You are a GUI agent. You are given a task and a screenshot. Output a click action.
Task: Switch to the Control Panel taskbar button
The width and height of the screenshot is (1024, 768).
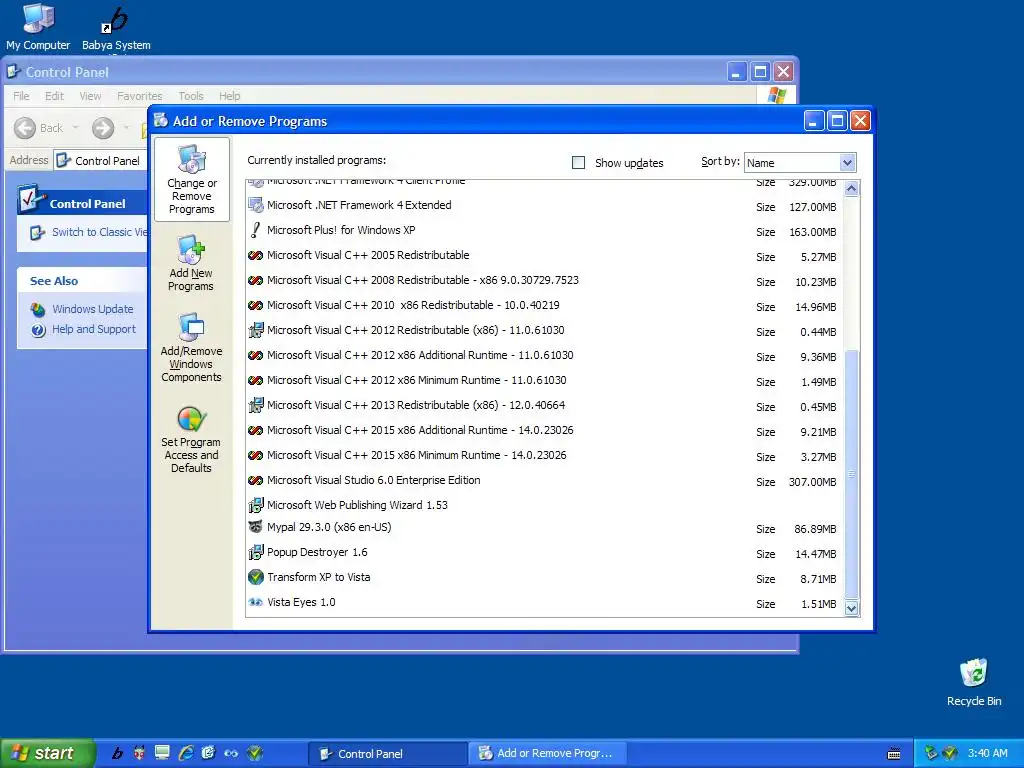pyautogui.click(x=388, y=754)
